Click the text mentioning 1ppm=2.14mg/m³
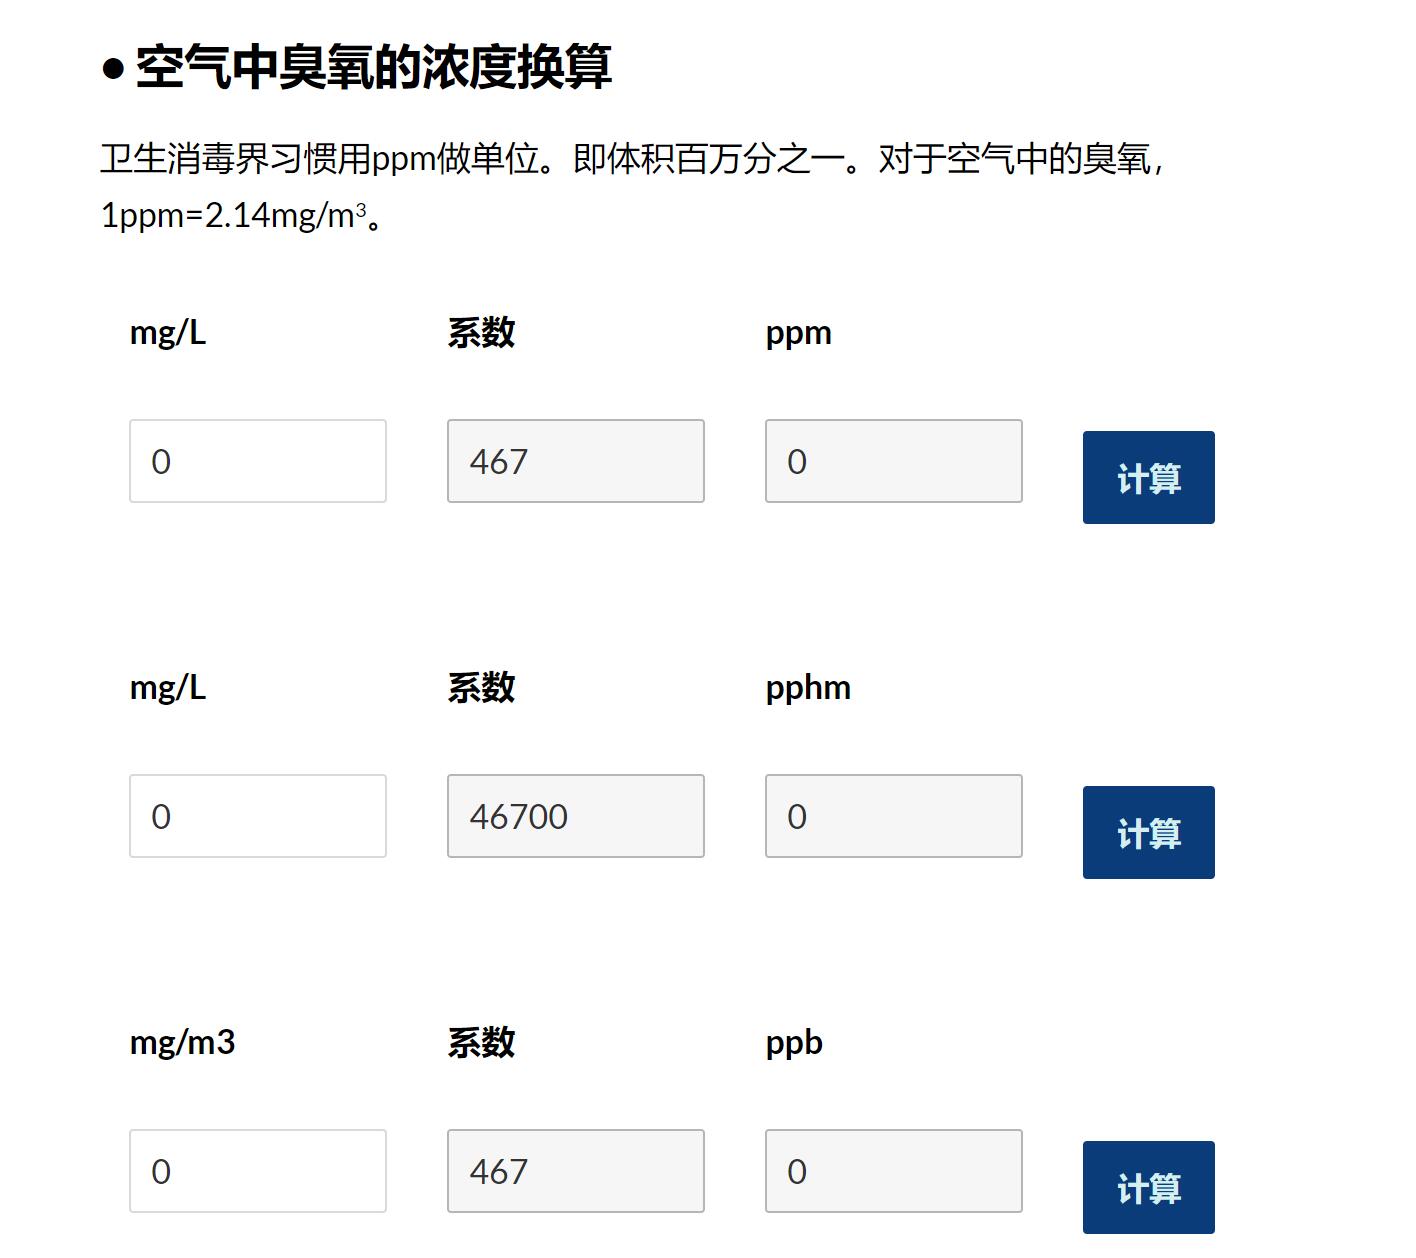This screenshot has height=1258, width=1416. click(240, 212)
